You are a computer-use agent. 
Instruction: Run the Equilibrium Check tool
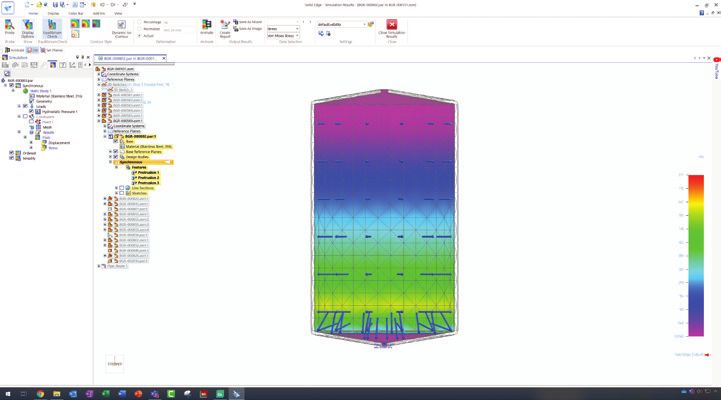[x=52, y=27]
